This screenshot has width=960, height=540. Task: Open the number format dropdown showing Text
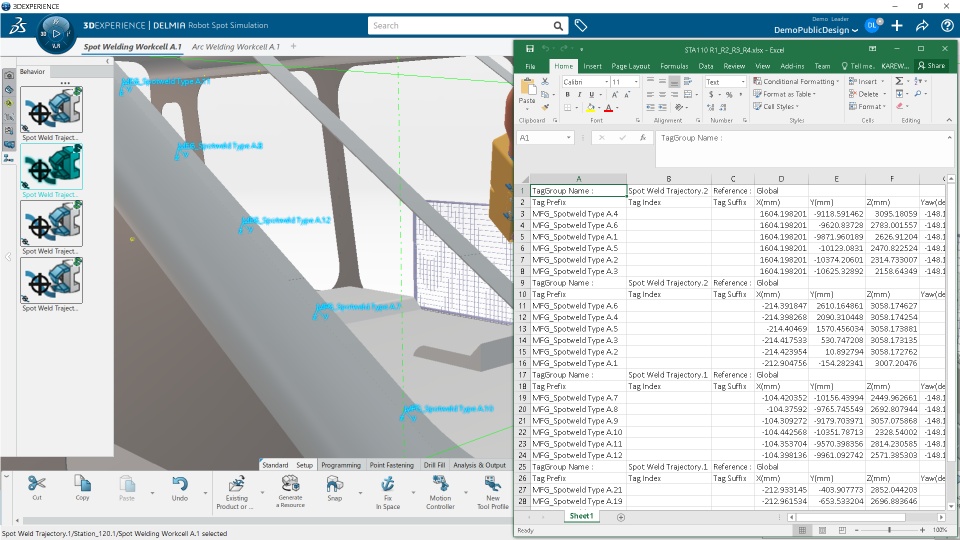point(743,81)
